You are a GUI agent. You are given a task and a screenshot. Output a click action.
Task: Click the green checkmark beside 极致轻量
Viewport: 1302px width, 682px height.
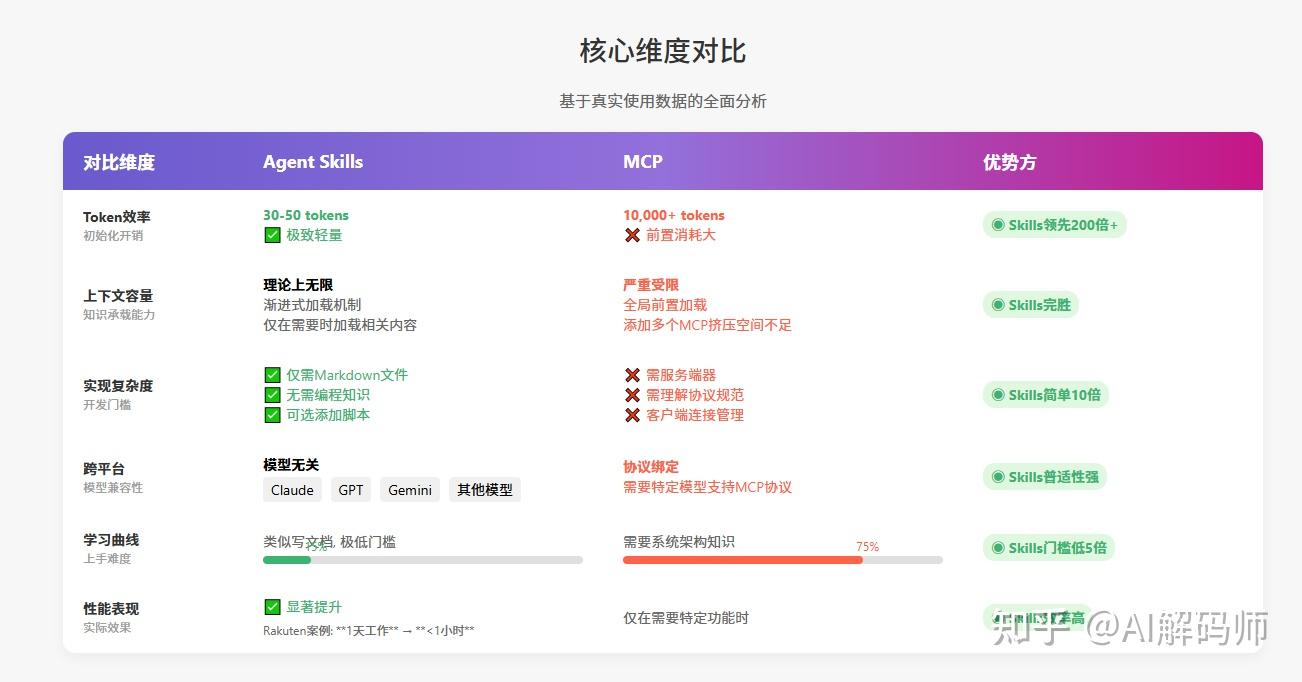[x=272, y=235]
